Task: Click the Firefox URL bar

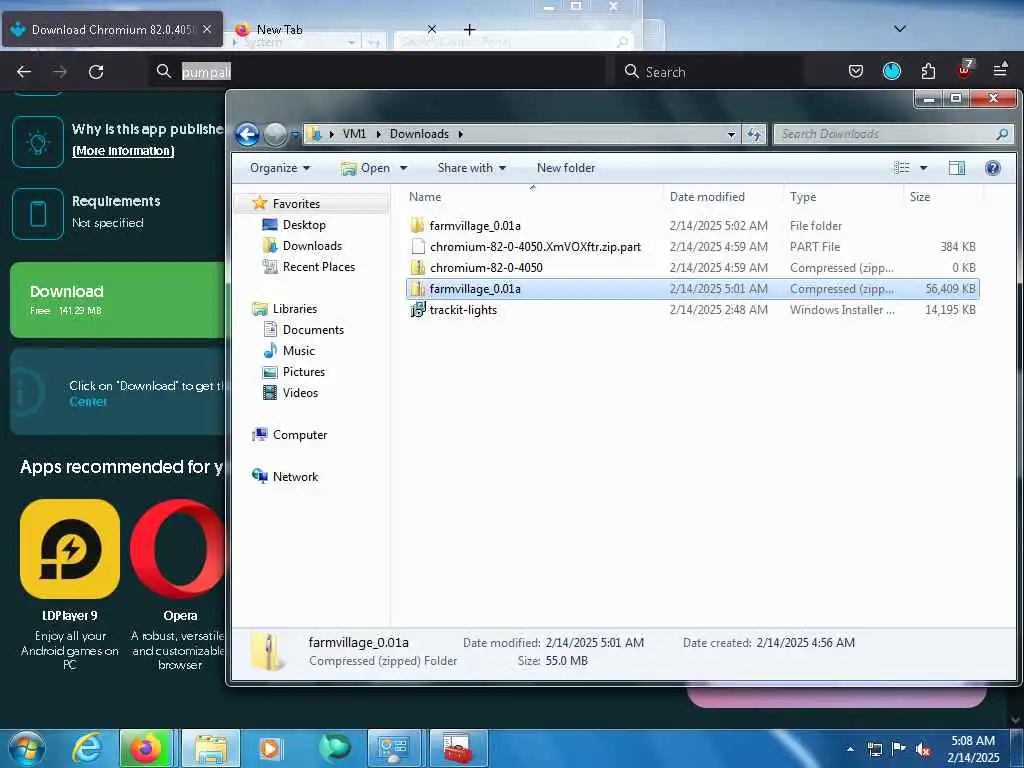Action: click(x=377, y=72)
